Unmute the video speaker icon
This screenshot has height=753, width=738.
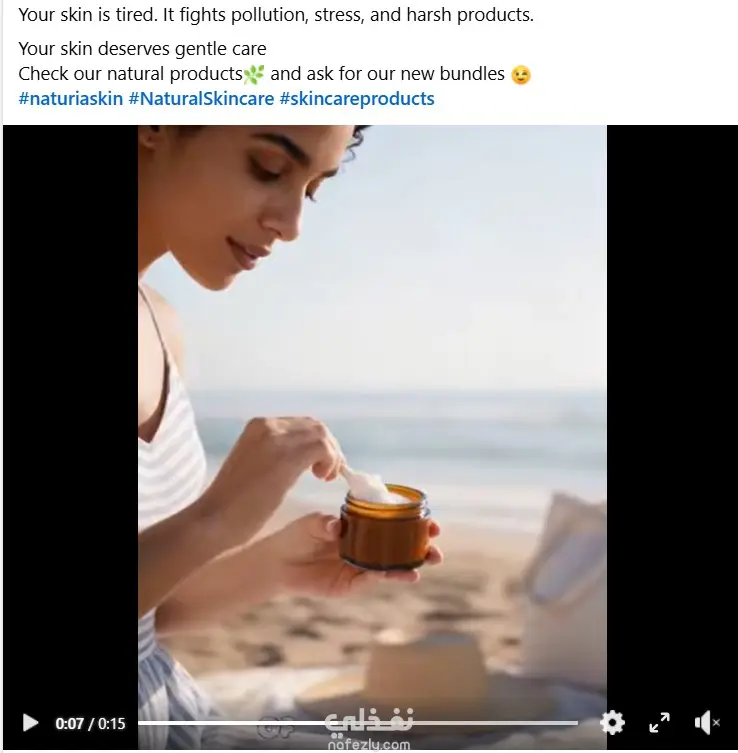pyautogui.click(x=707, y=723)
